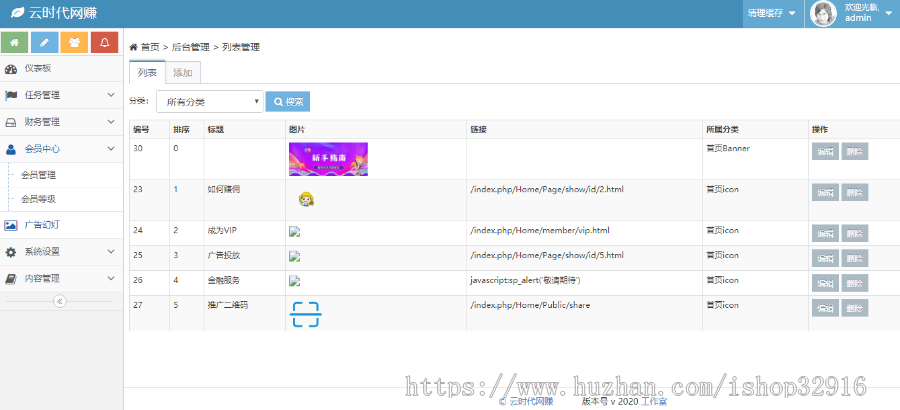This screenshot has height=410, width=900.
Task: Open 仪表板 in the sidebar
Action: pos(38,68)
